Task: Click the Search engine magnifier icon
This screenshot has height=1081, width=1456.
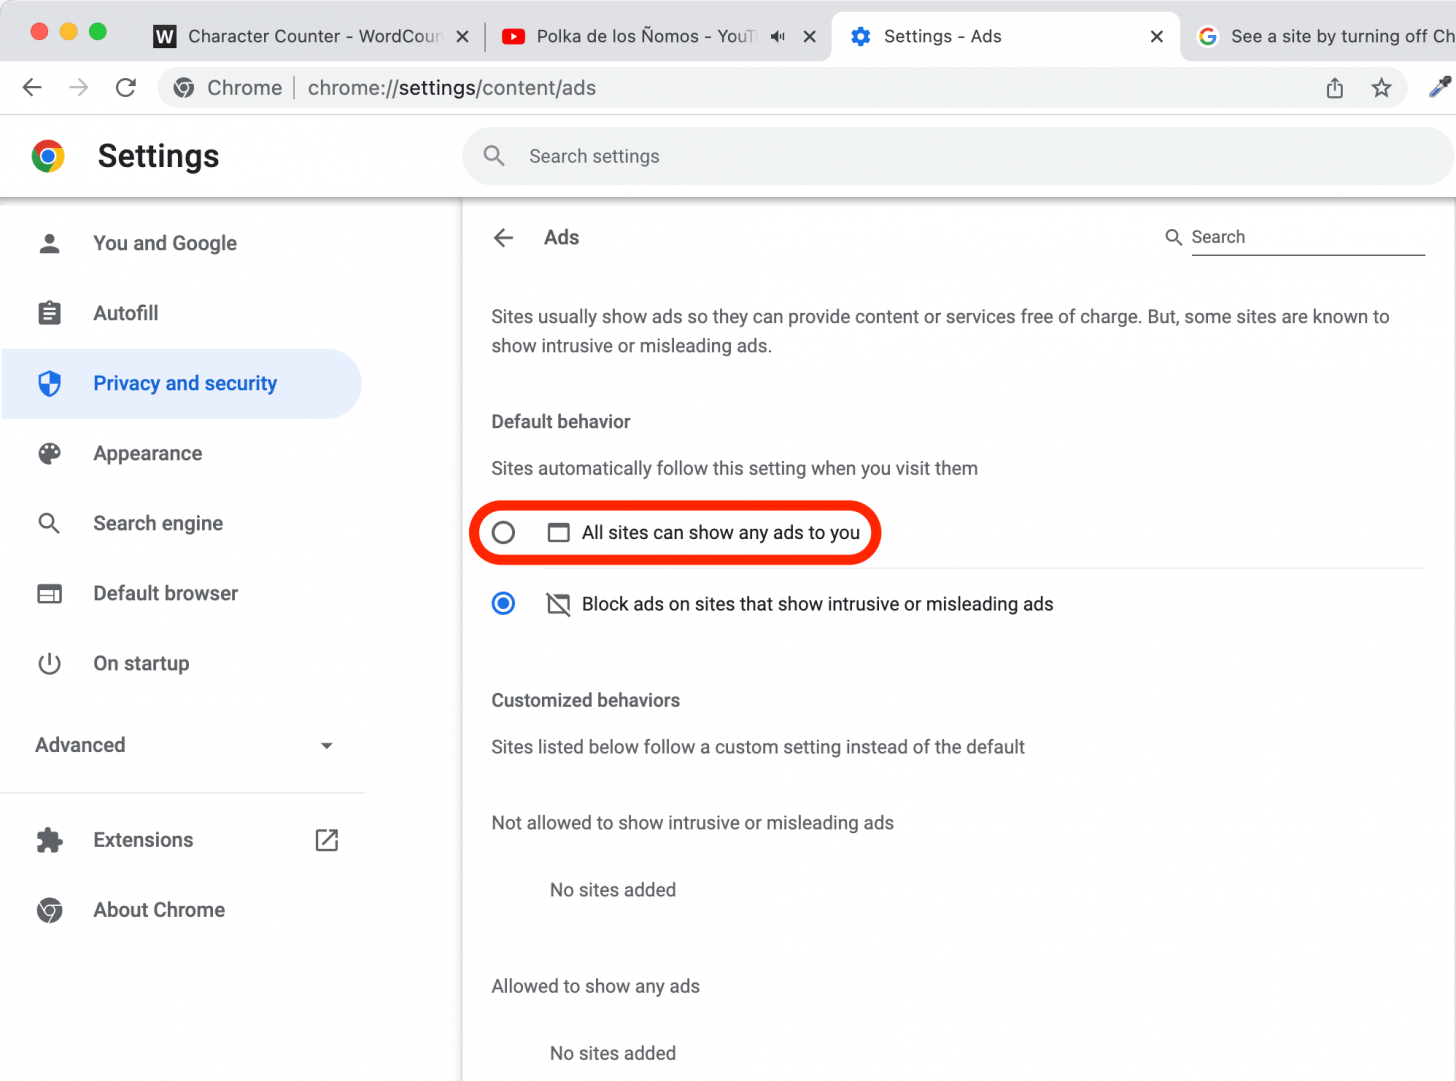Action: click(49, 523)
